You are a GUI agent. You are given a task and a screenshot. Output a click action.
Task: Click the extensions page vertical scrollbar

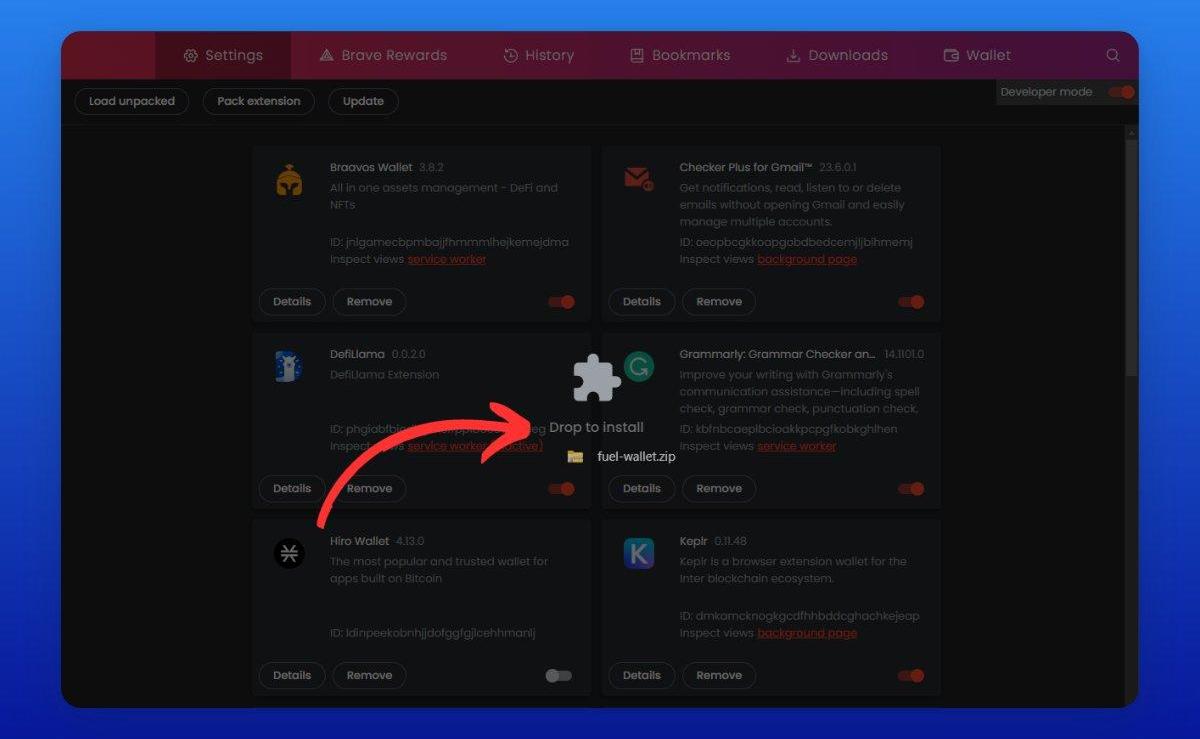[x=1132, y=258]
